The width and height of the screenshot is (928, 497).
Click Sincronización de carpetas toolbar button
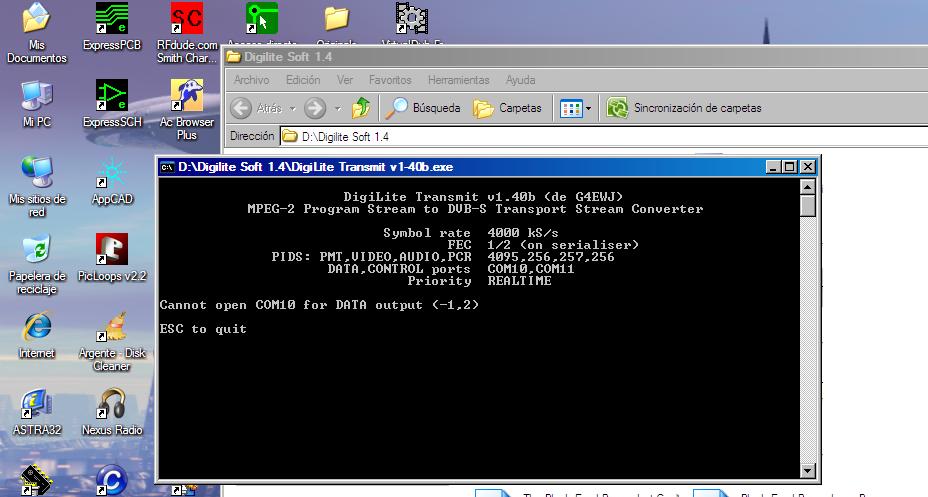coord(684,108)
